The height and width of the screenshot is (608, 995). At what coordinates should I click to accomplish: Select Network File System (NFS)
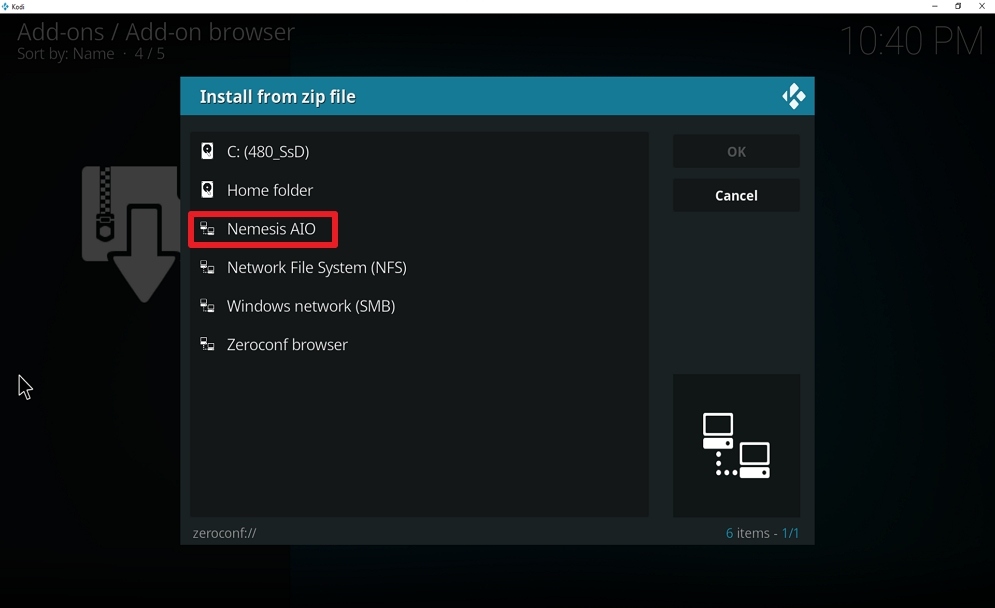coord(419,267)
